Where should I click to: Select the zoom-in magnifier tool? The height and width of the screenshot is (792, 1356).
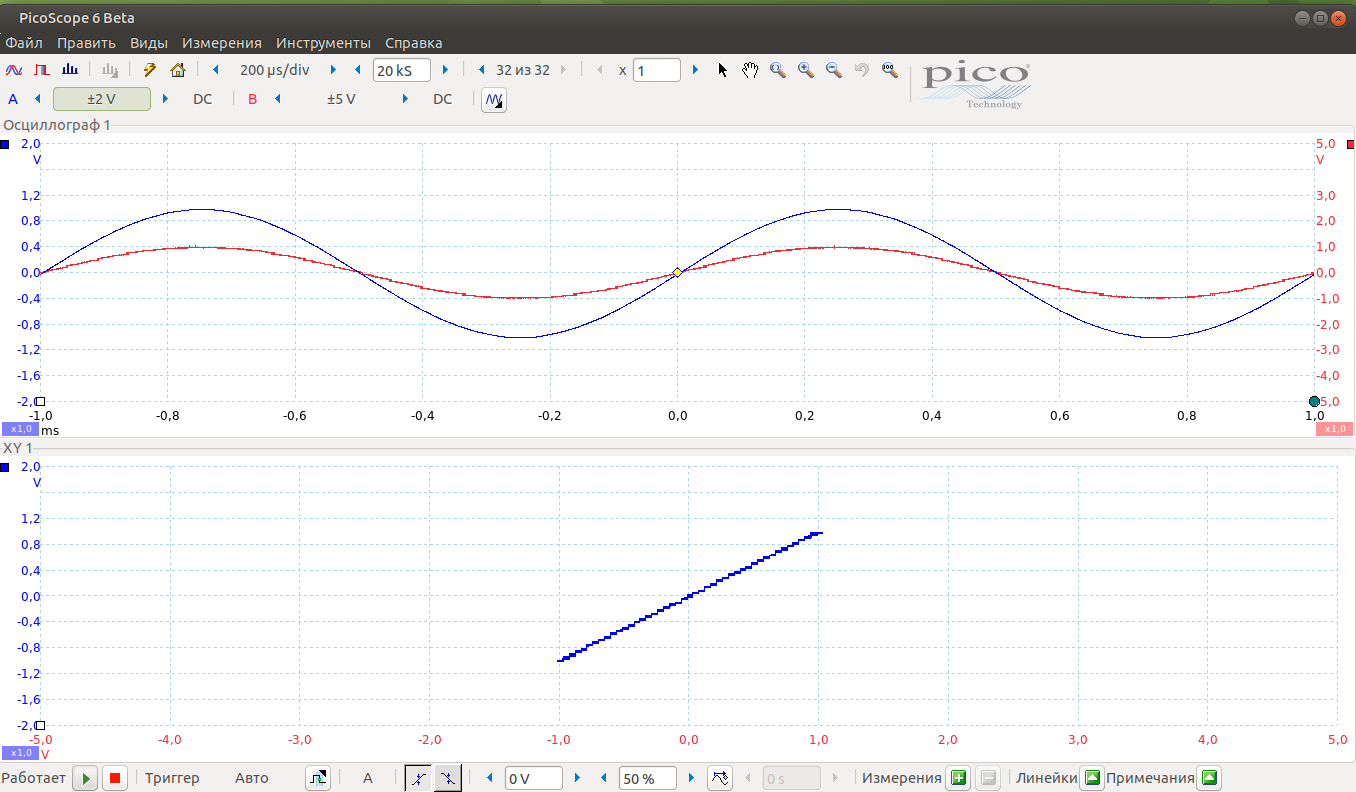click(805, 70)
